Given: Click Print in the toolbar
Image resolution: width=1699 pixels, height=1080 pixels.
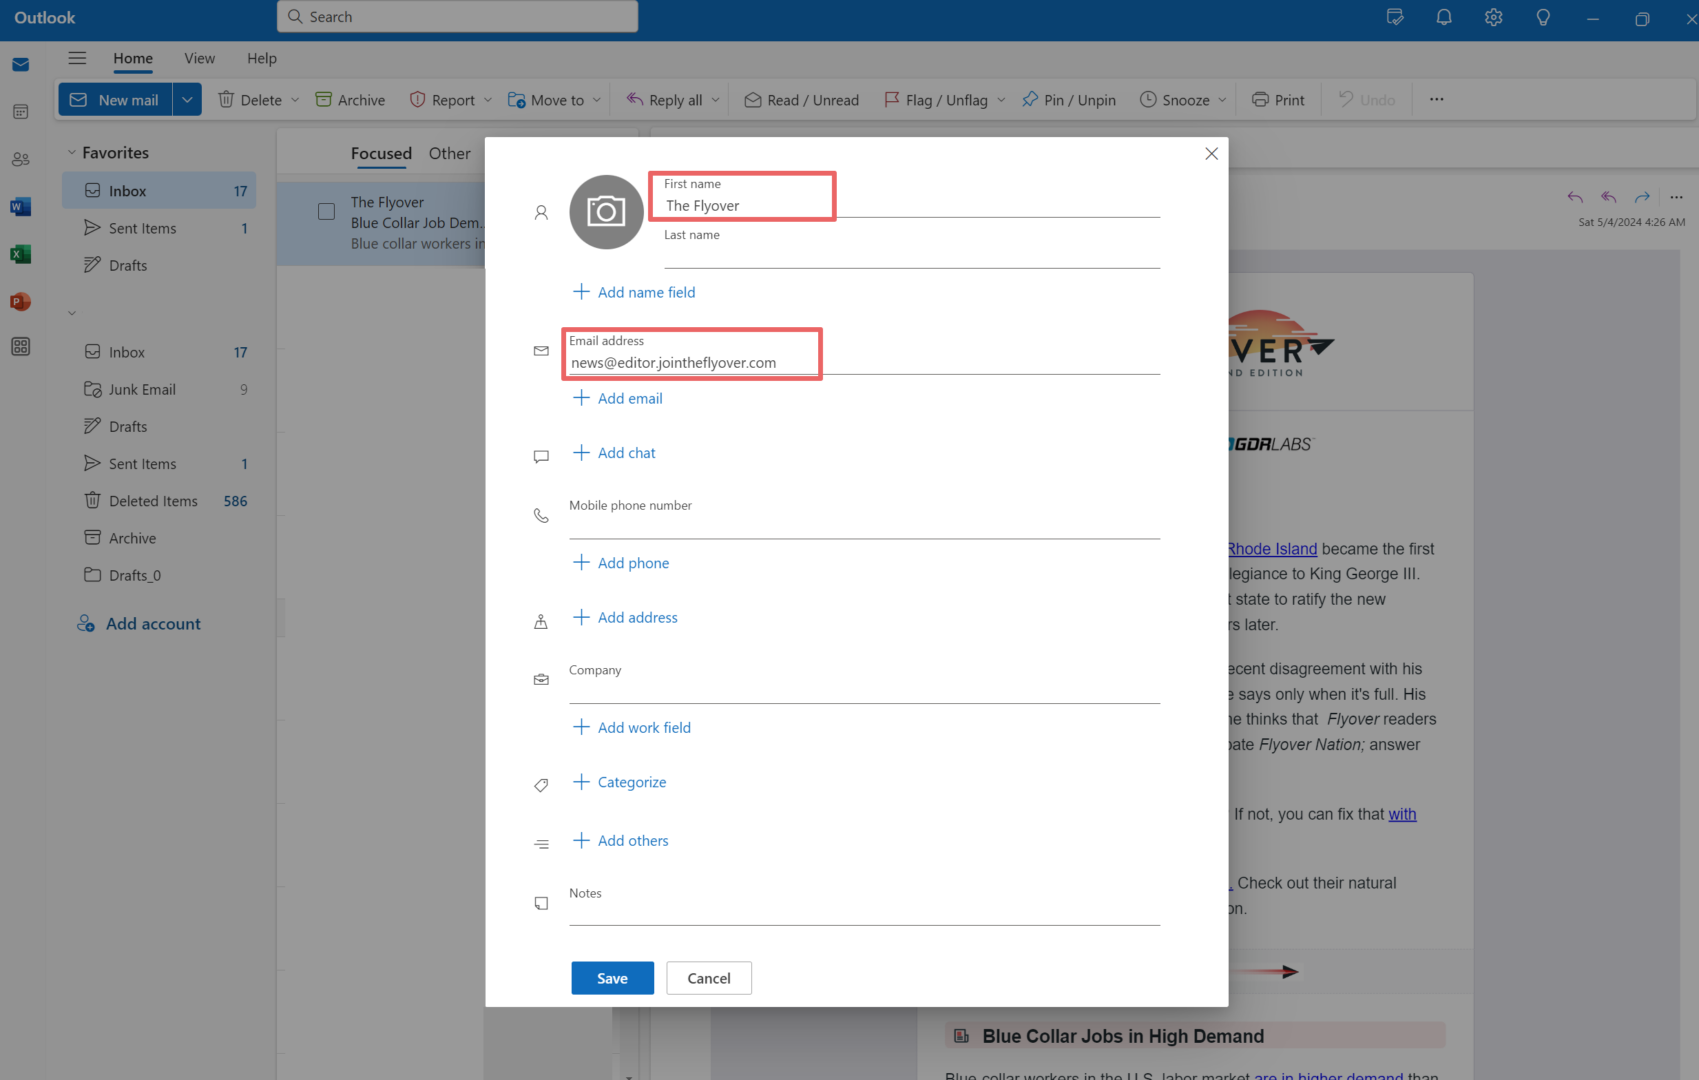Looking at the screenshot, I should coord(1278,100).
